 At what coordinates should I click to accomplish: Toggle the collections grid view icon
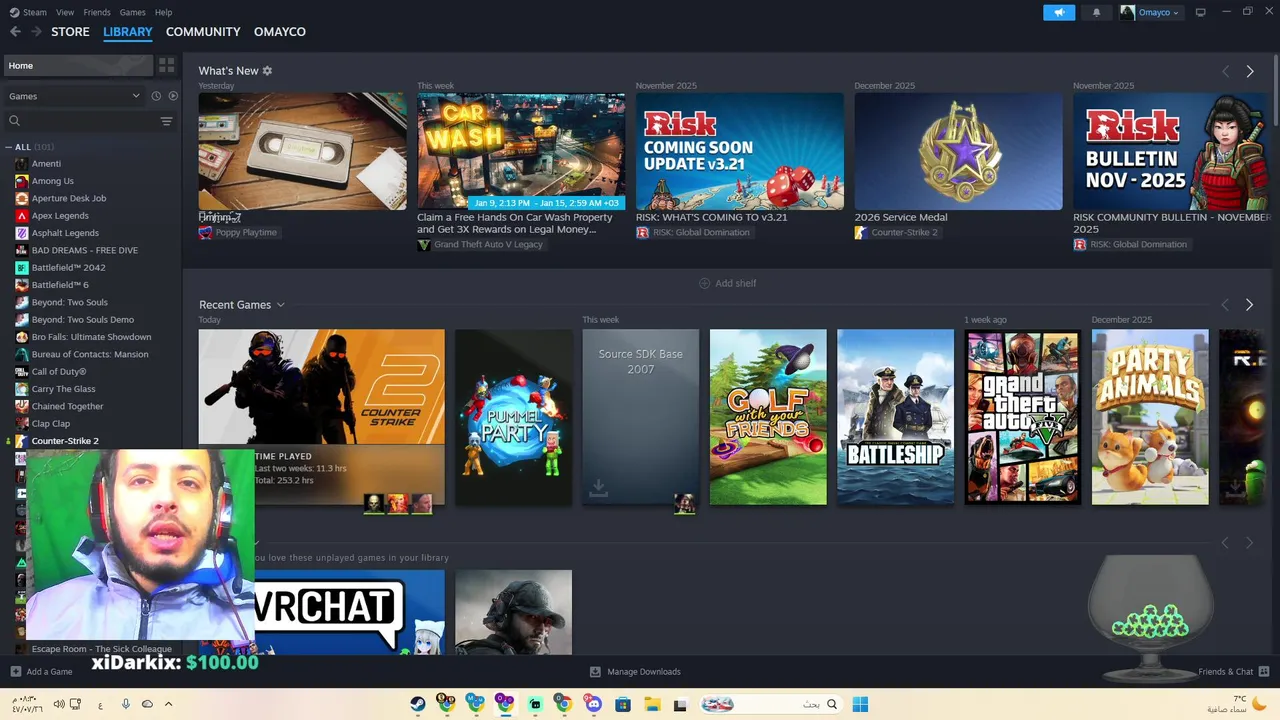point(167,65)
